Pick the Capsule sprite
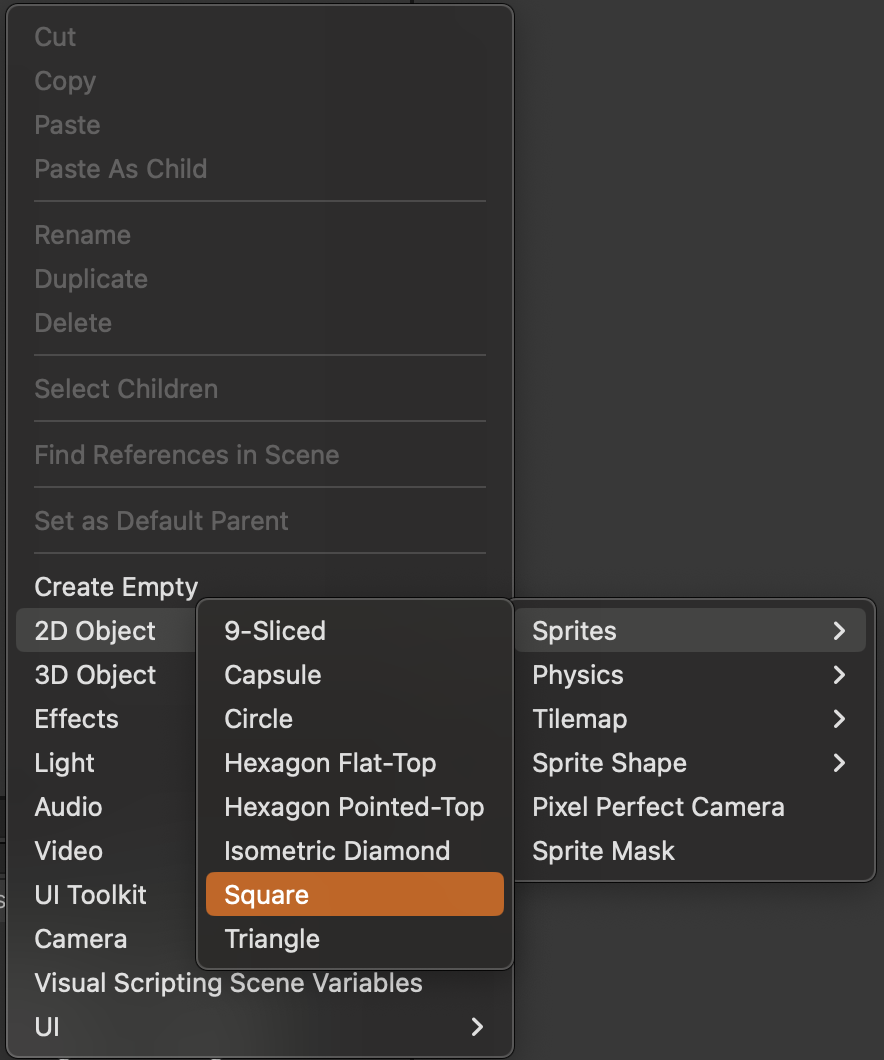Viewport: 884px width, 1060px height. click(272, 675)
